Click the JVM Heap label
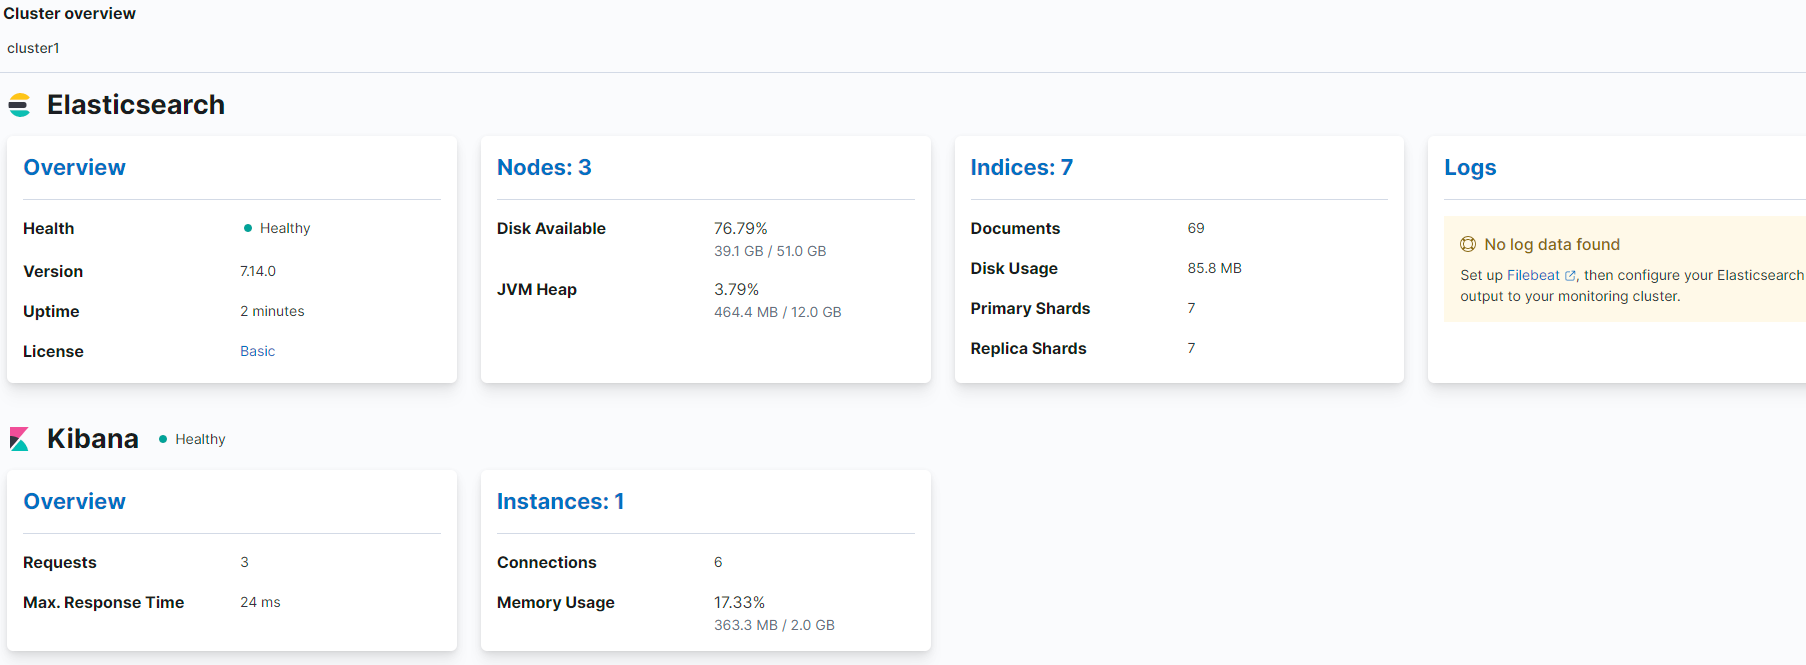The image size is (1806, 665). [x=537, y=289]
